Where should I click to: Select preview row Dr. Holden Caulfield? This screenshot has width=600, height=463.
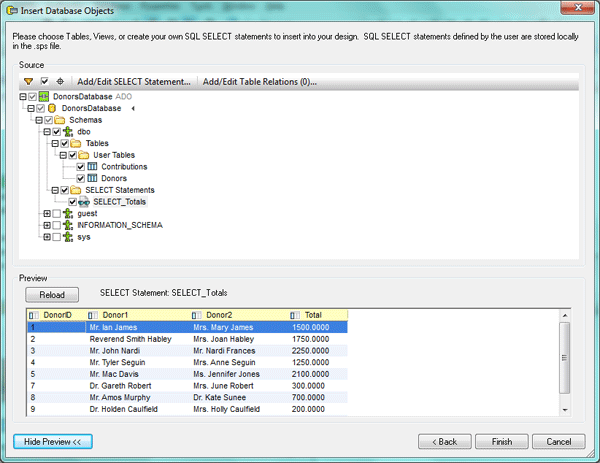coord(188,409)
